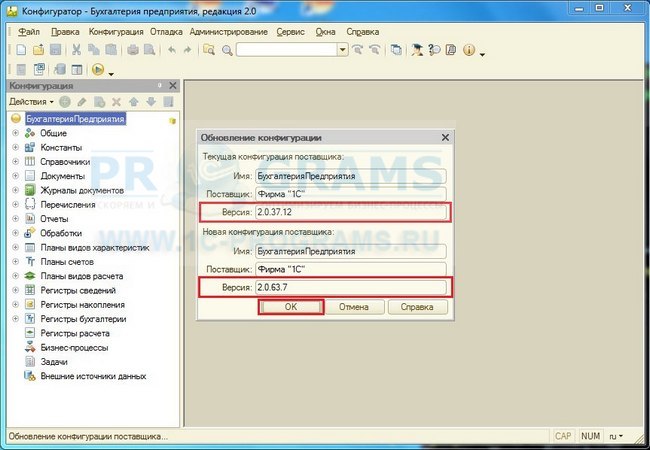Click the new configuration Версия field 2.0.63.7
Screen dimensions: 650x450
pyautogui.click(x=349, y=288)
